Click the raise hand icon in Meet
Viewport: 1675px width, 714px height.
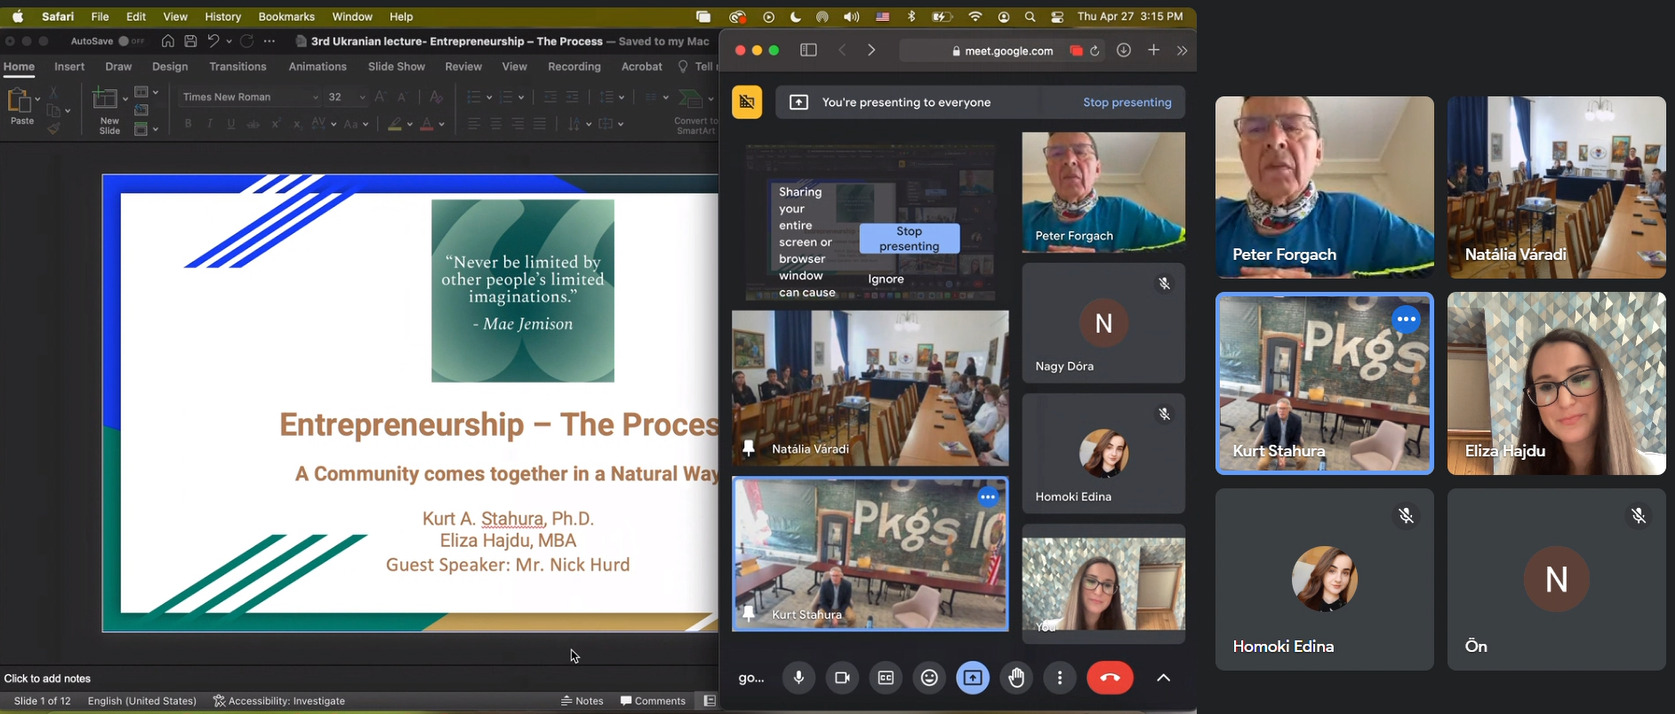pyautogui.click(x=1016, y=678)
